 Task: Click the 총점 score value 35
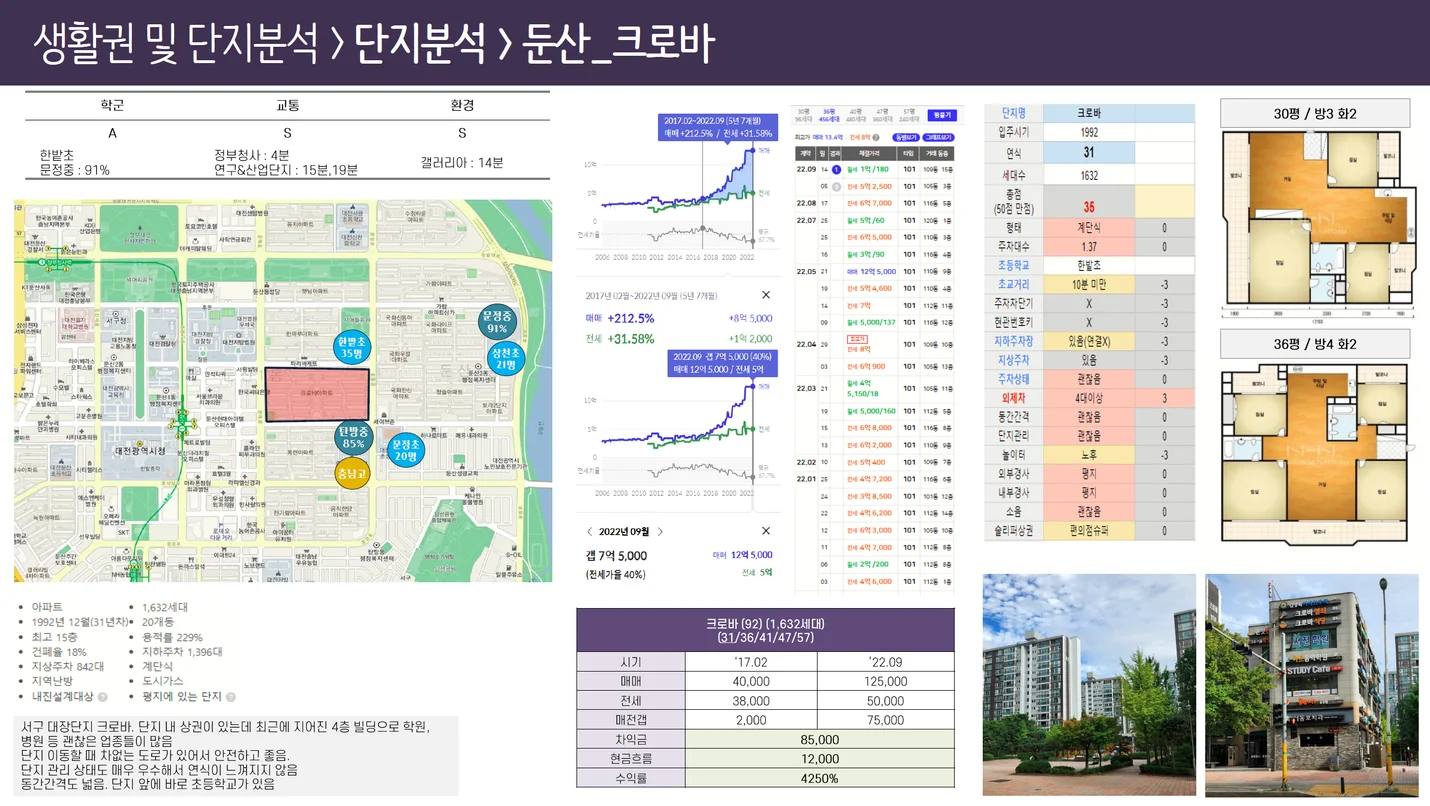pyautogui.click(x=1089, y=207)
